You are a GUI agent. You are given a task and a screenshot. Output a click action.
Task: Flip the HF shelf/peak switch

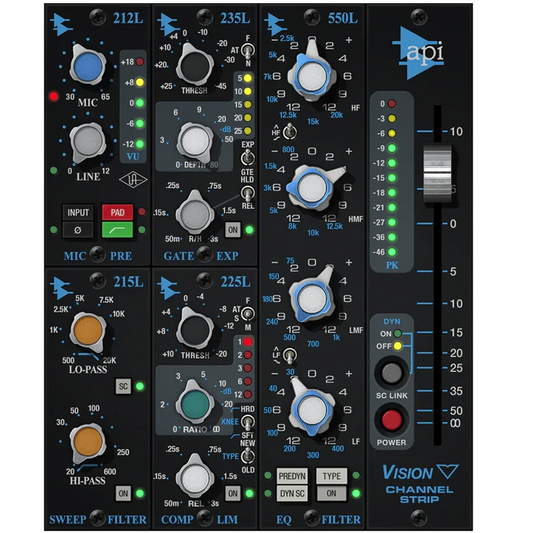290,132
